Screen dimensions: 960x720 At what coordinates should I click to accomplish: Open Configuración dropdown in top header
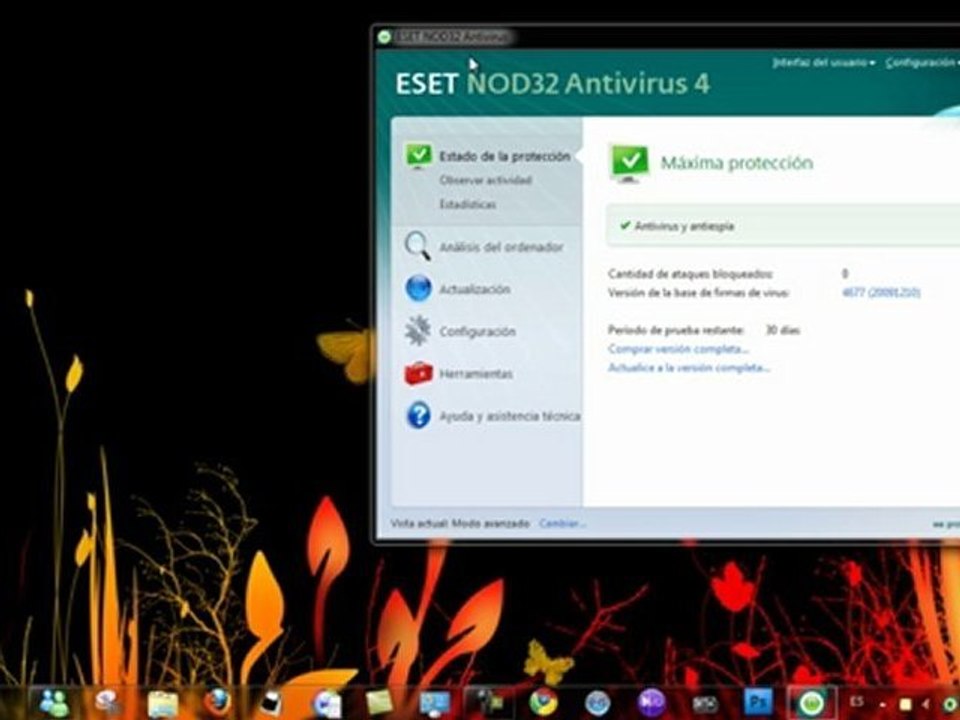pyautogui.click(x=922, y=62)
